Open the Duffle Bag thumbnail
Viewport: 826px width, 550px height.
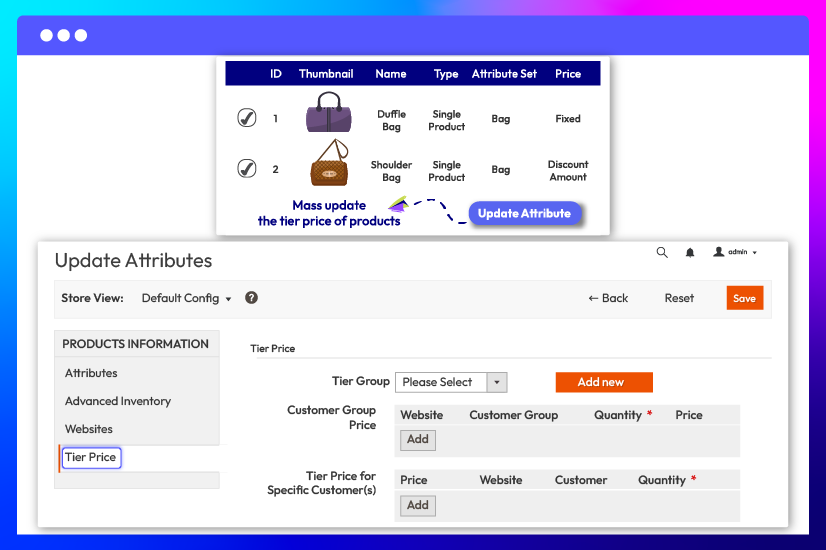(x=329, y=112)
